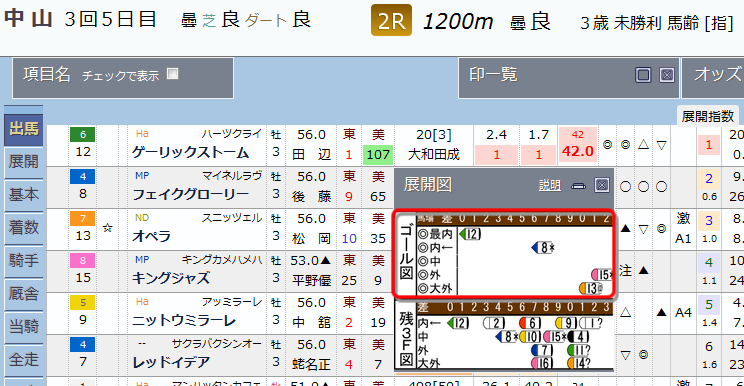Switch to the 騎手 side tab
Screen dimensions: 744x386
click(x=24, y=260)
